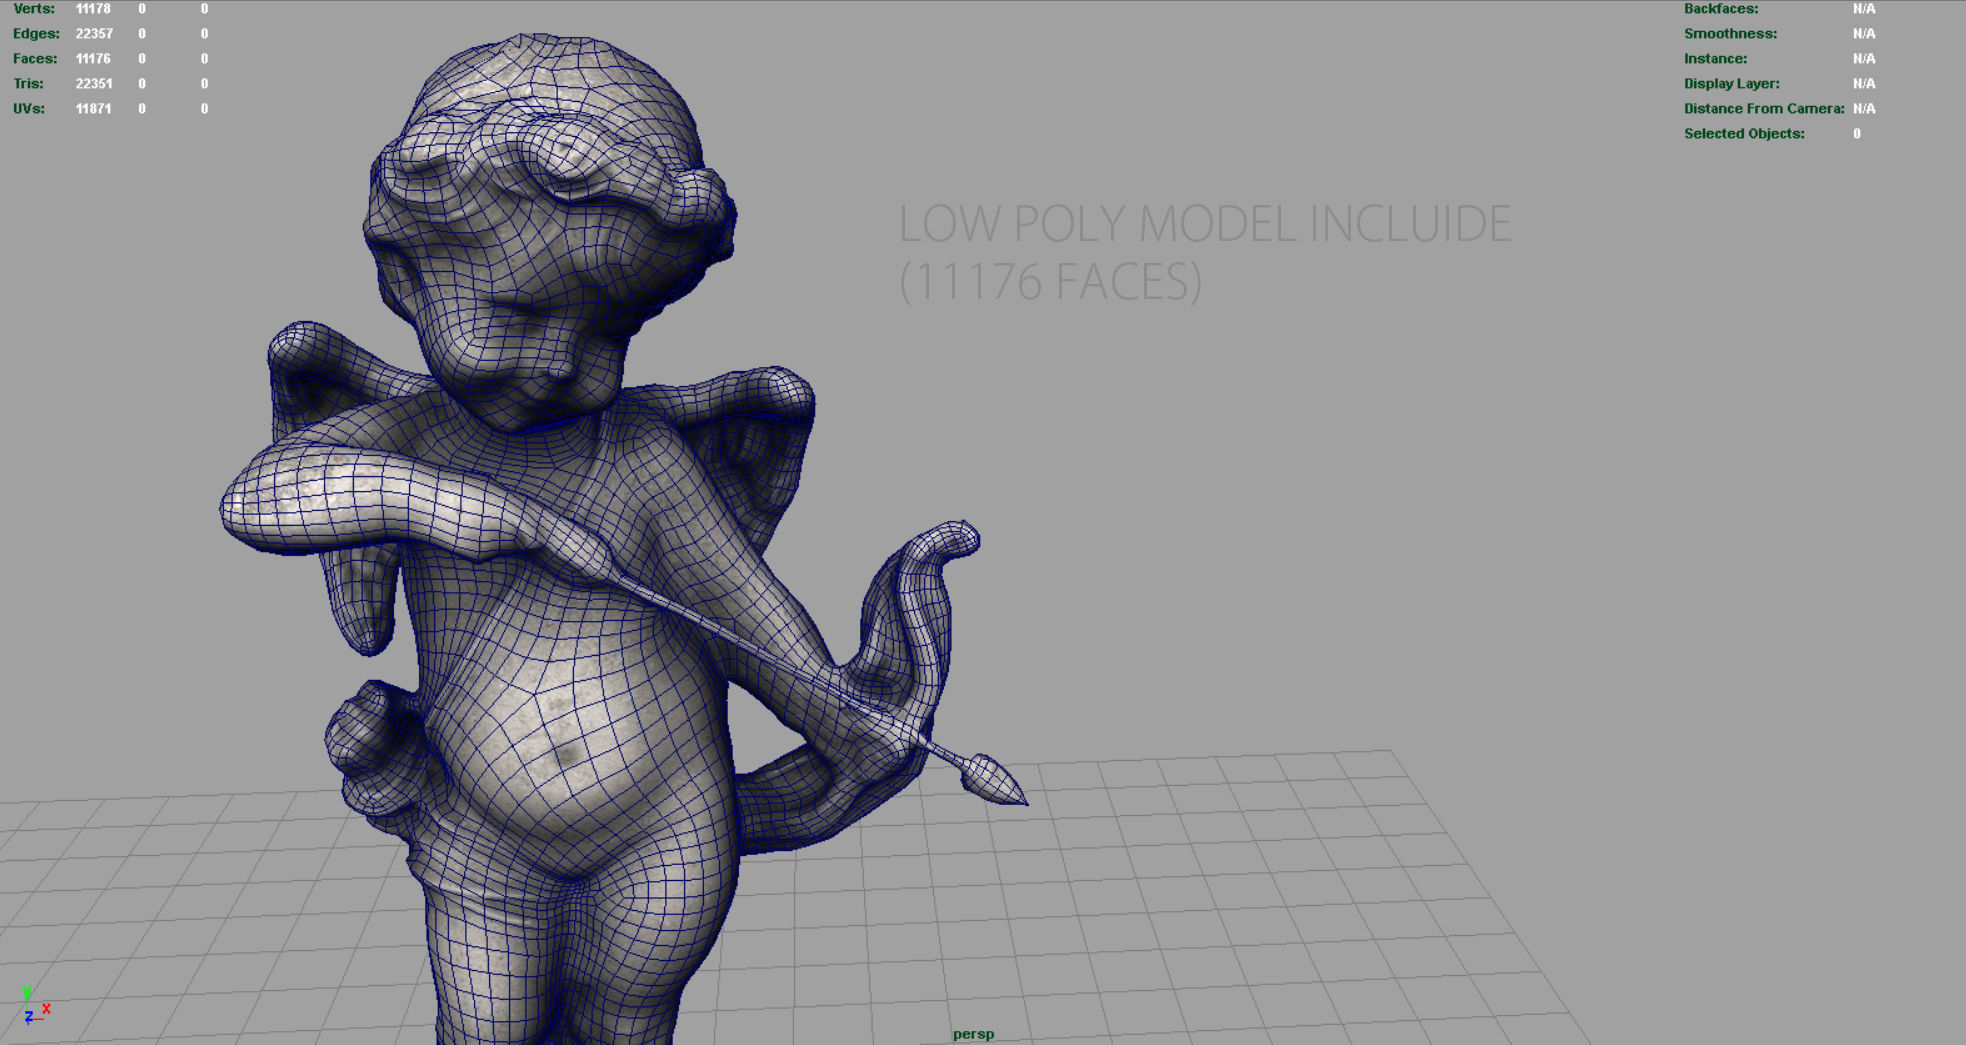The height and width of the screenshot is (1045, 1966).
Task: Click the N/A value beside Display Layer
Action: point(1864,83)
